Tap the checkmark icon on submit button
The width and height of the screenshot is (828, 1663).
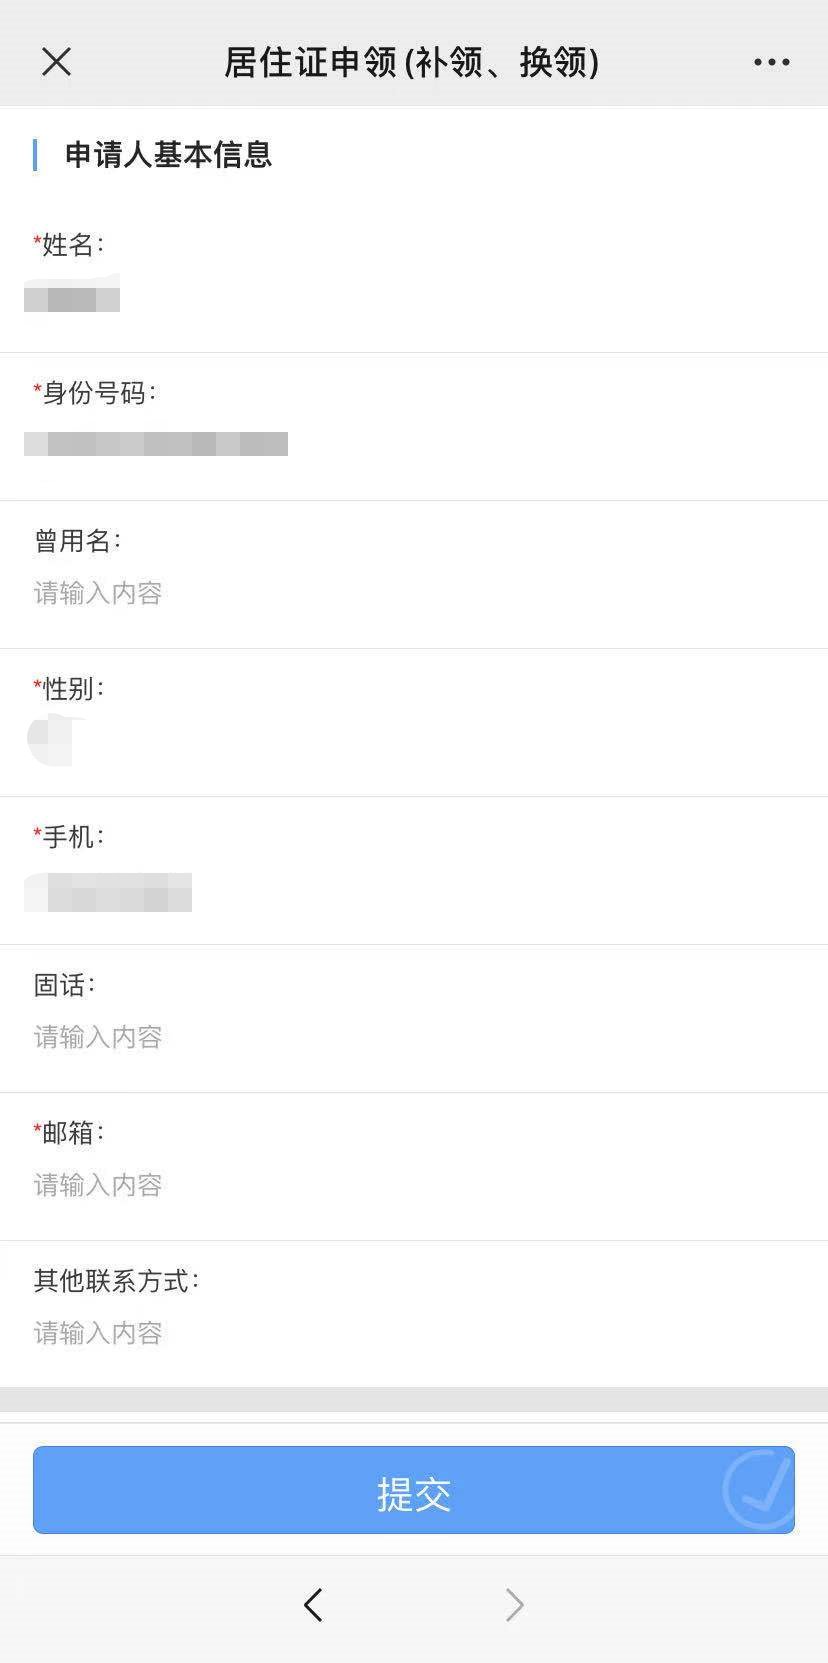click(x=759, y=1489)
